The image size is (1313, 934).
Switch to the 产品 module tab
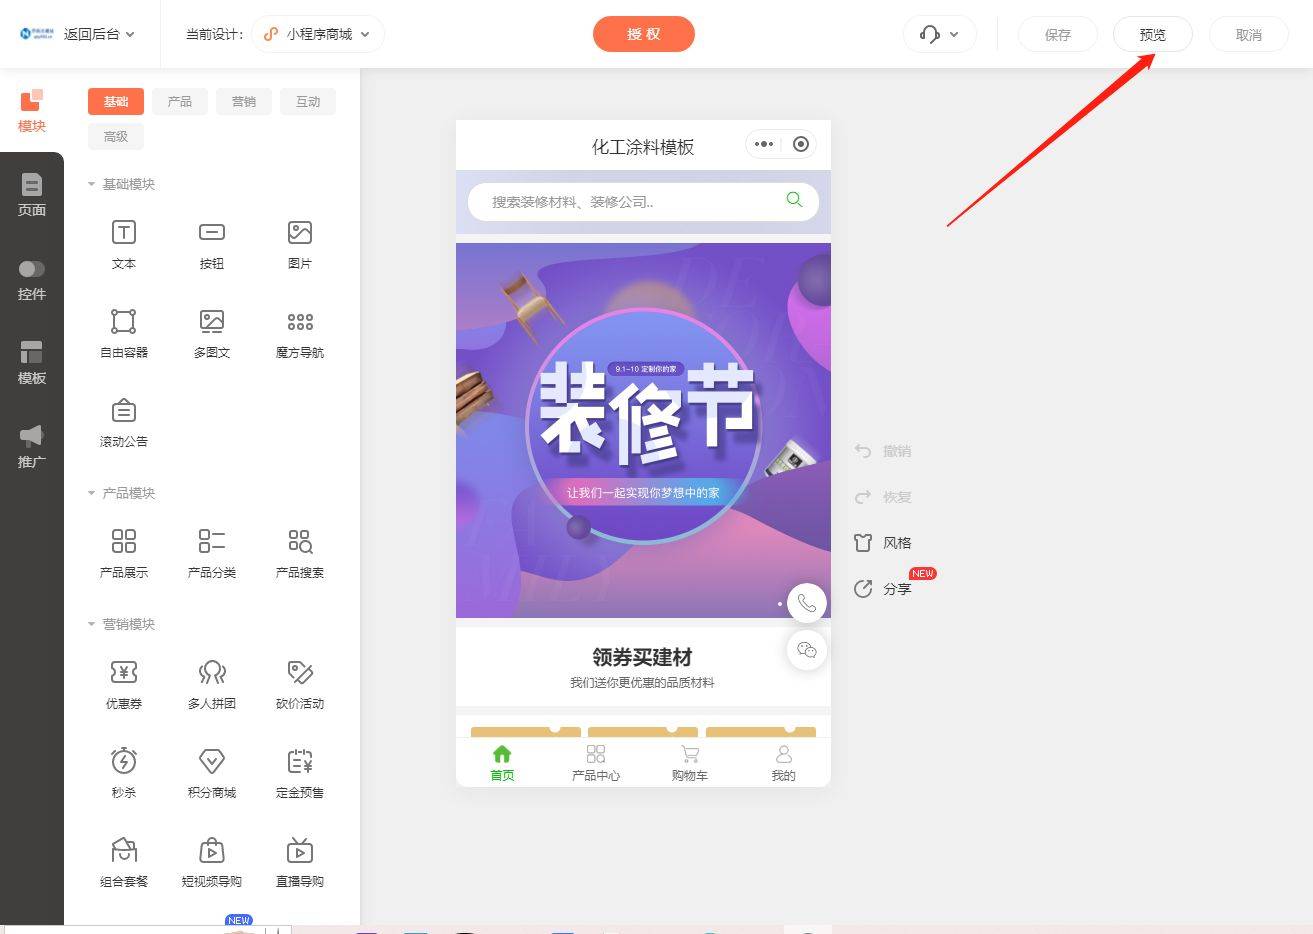[x=180, y=101]
